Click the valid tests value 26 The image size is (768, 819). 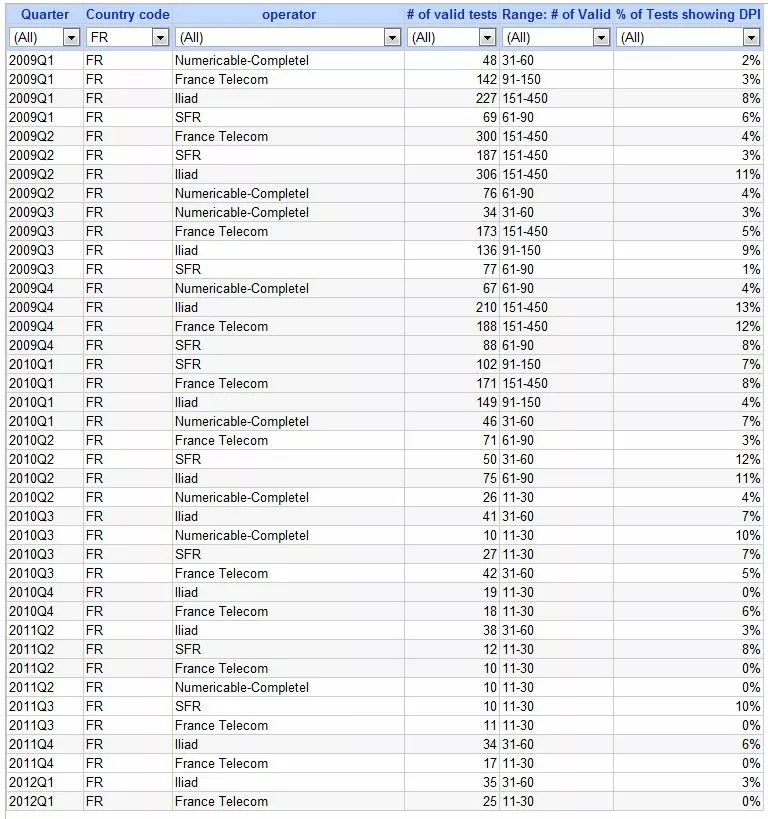click(490, 497)
